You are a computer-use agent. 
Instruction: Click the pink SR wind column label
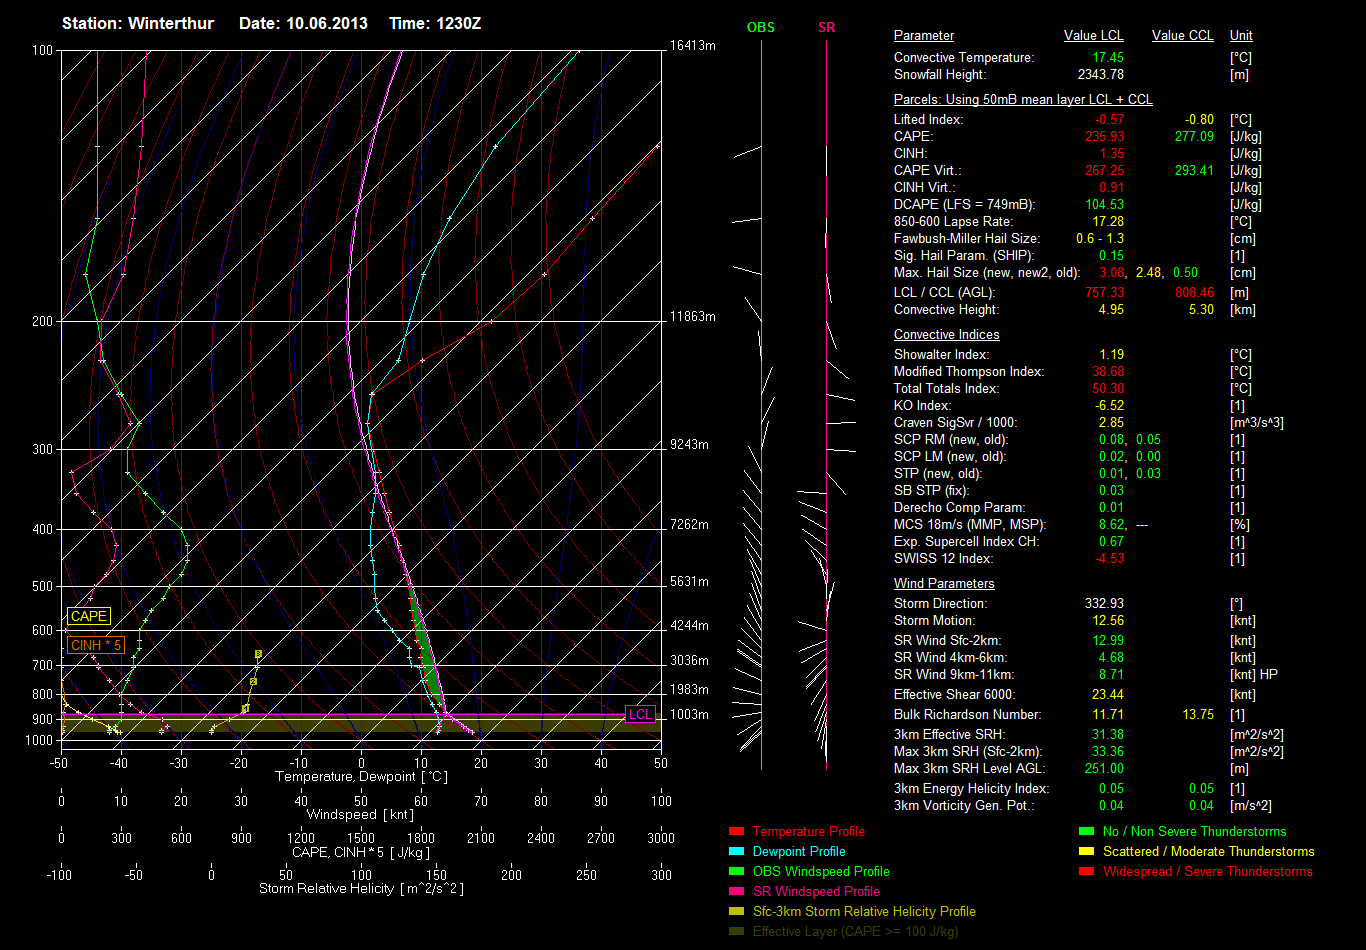click(x=826, y=28)
